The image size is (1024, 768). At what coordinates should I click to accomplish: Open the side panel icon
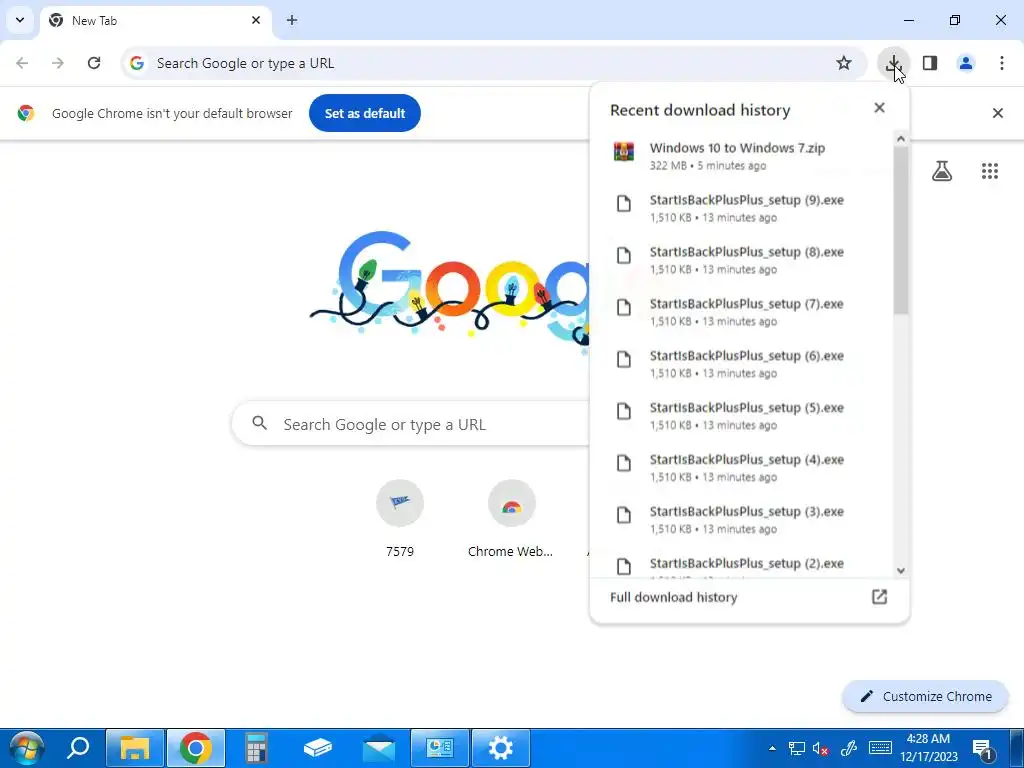click(x=929, y=63)
